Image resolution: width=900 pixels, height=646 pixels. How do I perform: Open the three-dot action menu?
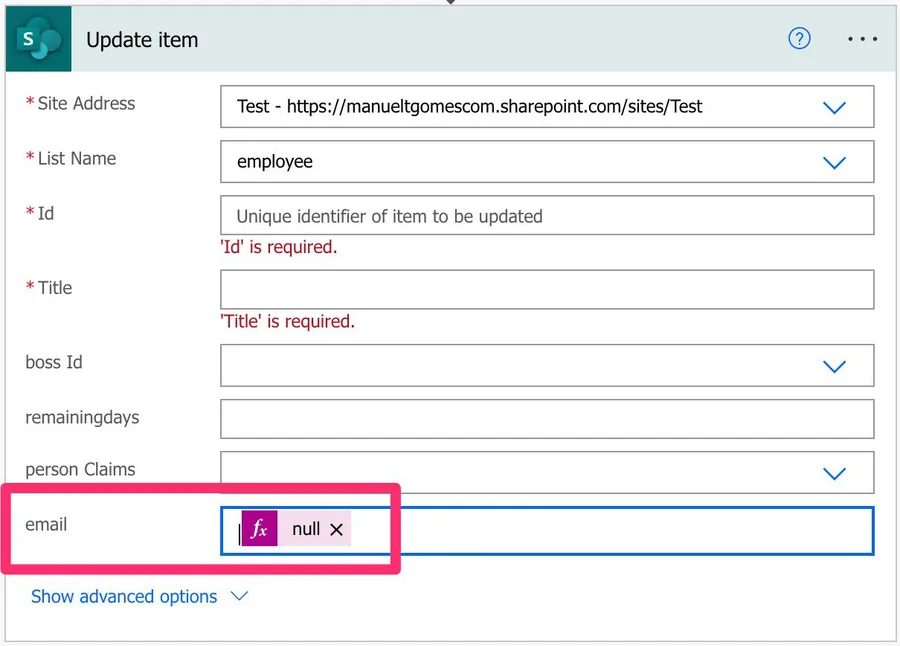coord(862,39)
